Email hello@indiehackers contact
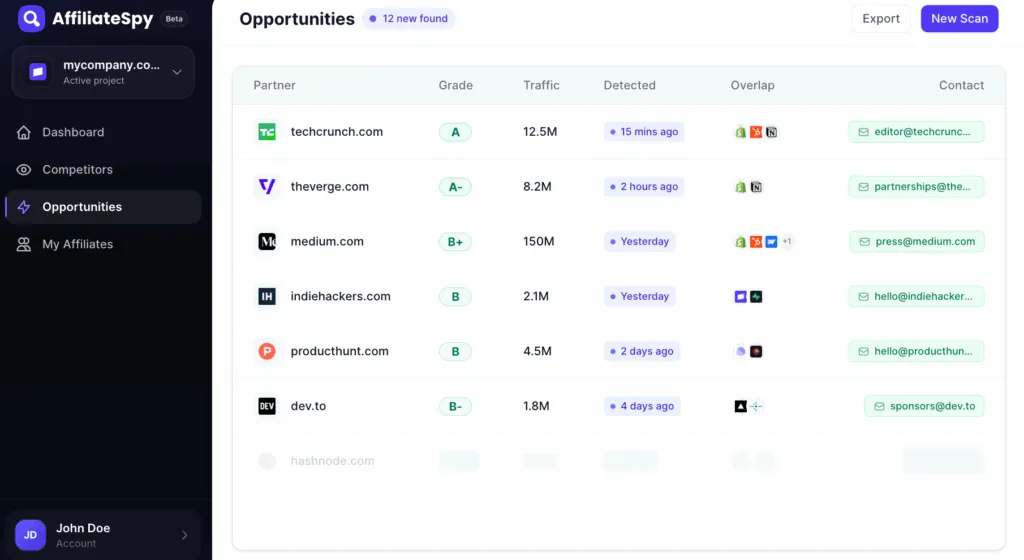 pos(916,296)
